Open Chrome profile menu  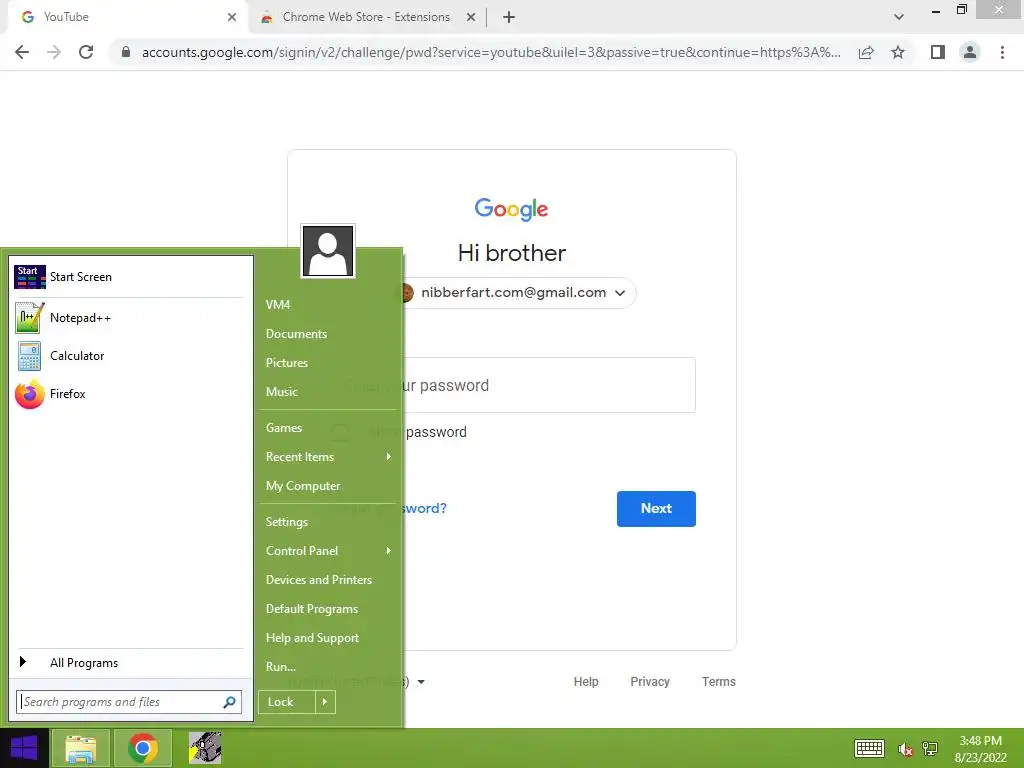(x=970, y=52)
